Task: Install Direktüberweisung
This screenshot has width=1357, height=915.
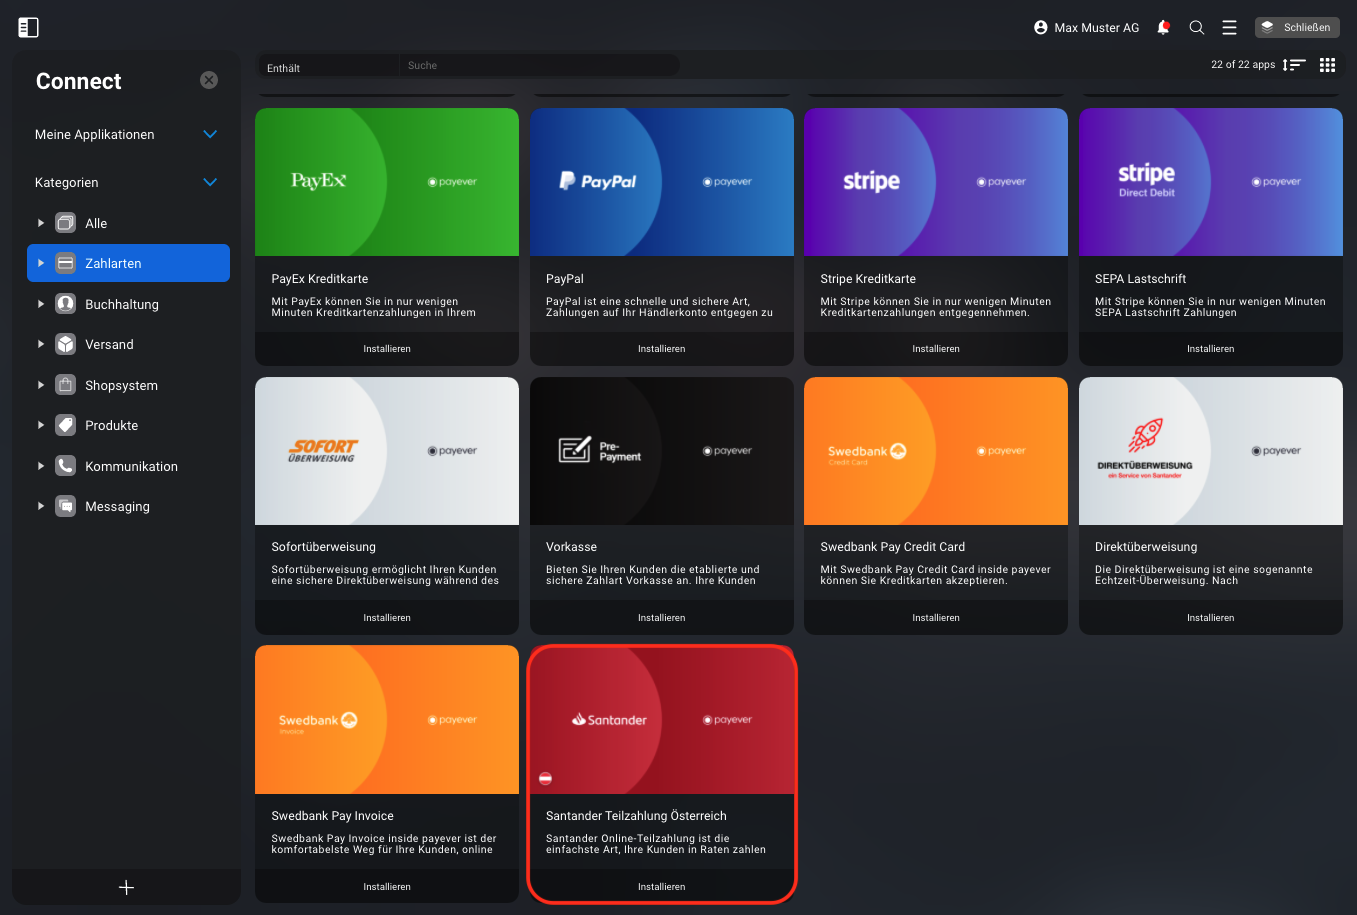Action: 1211,618
